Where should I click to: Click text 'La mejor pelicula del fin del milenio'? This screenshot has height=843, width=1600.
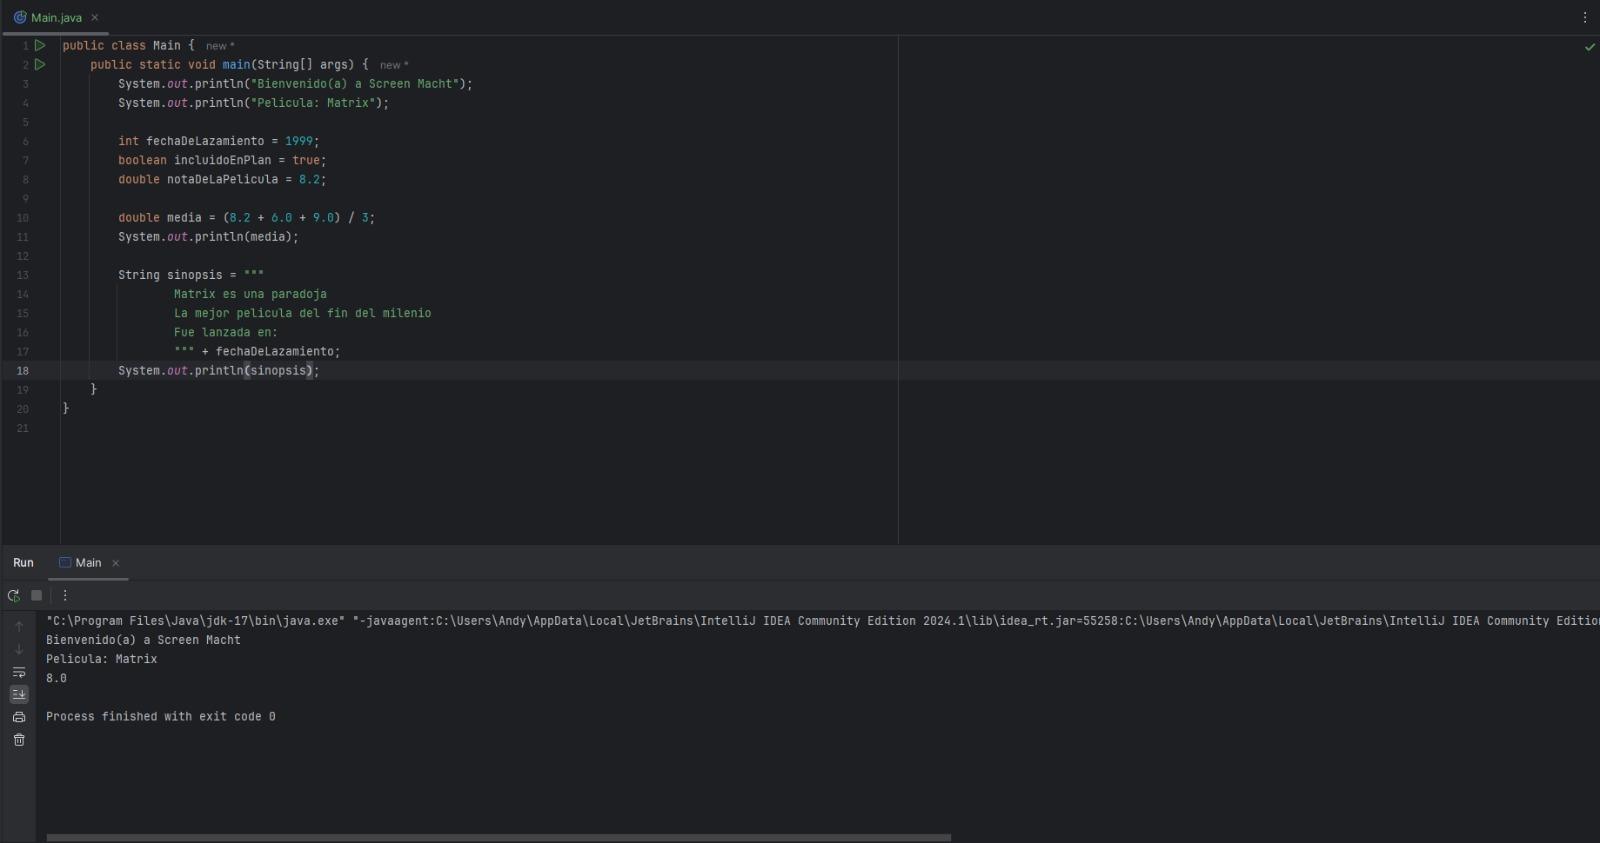tap(302, 313)
